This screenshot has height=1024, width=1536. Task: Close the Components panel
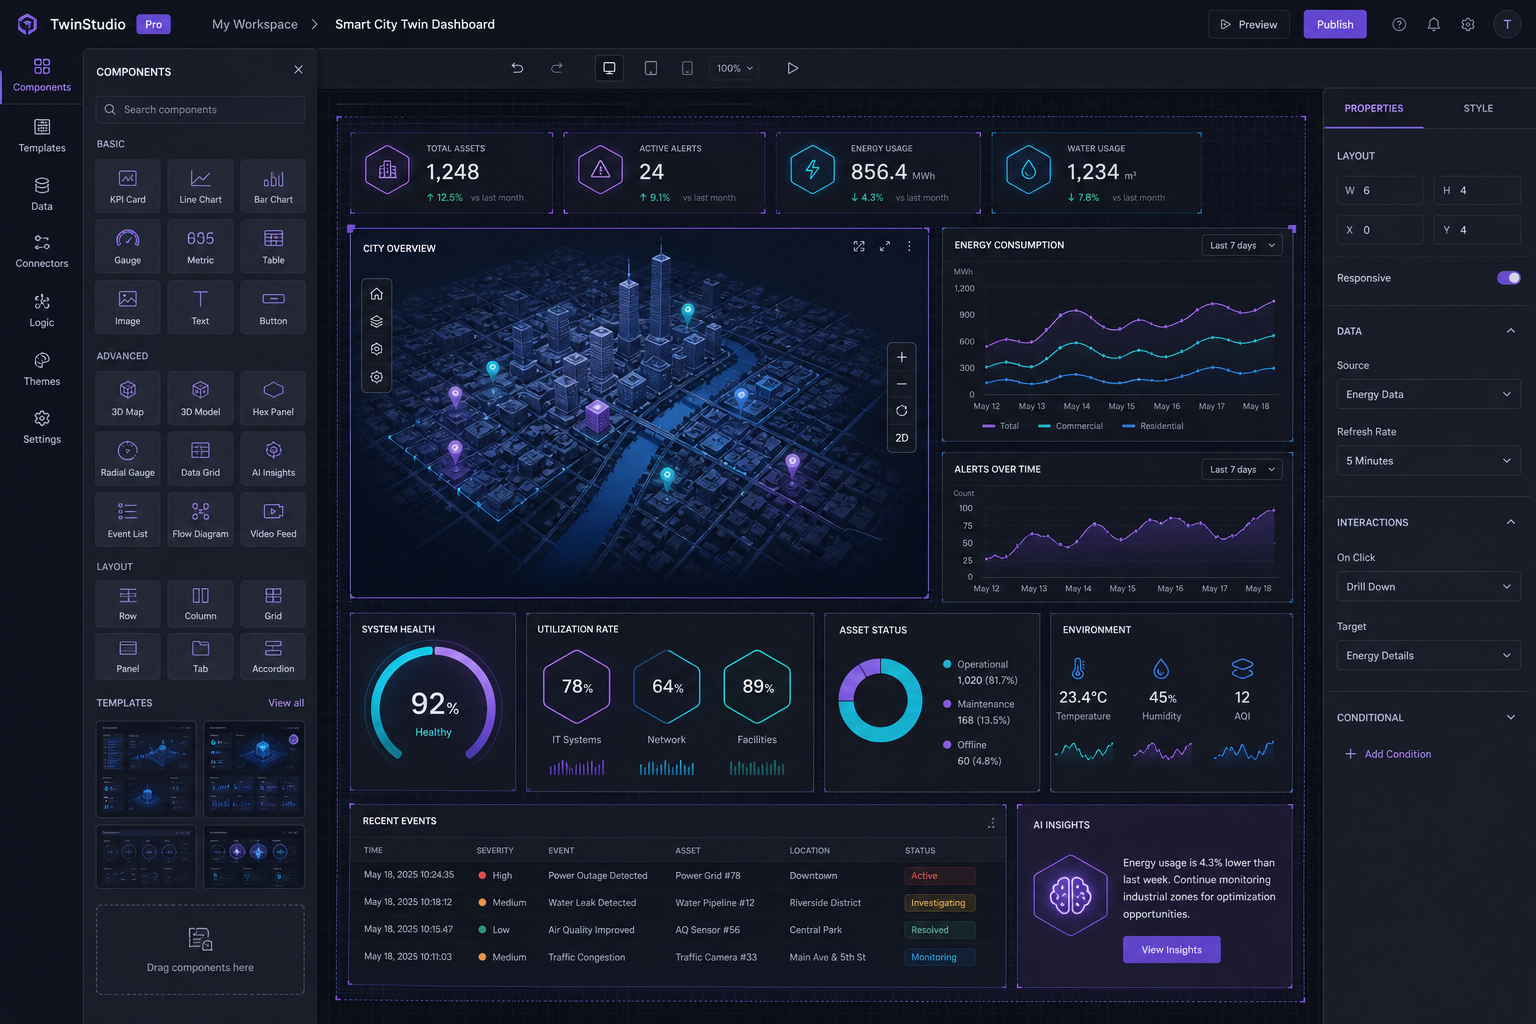(x=298, y=70)
